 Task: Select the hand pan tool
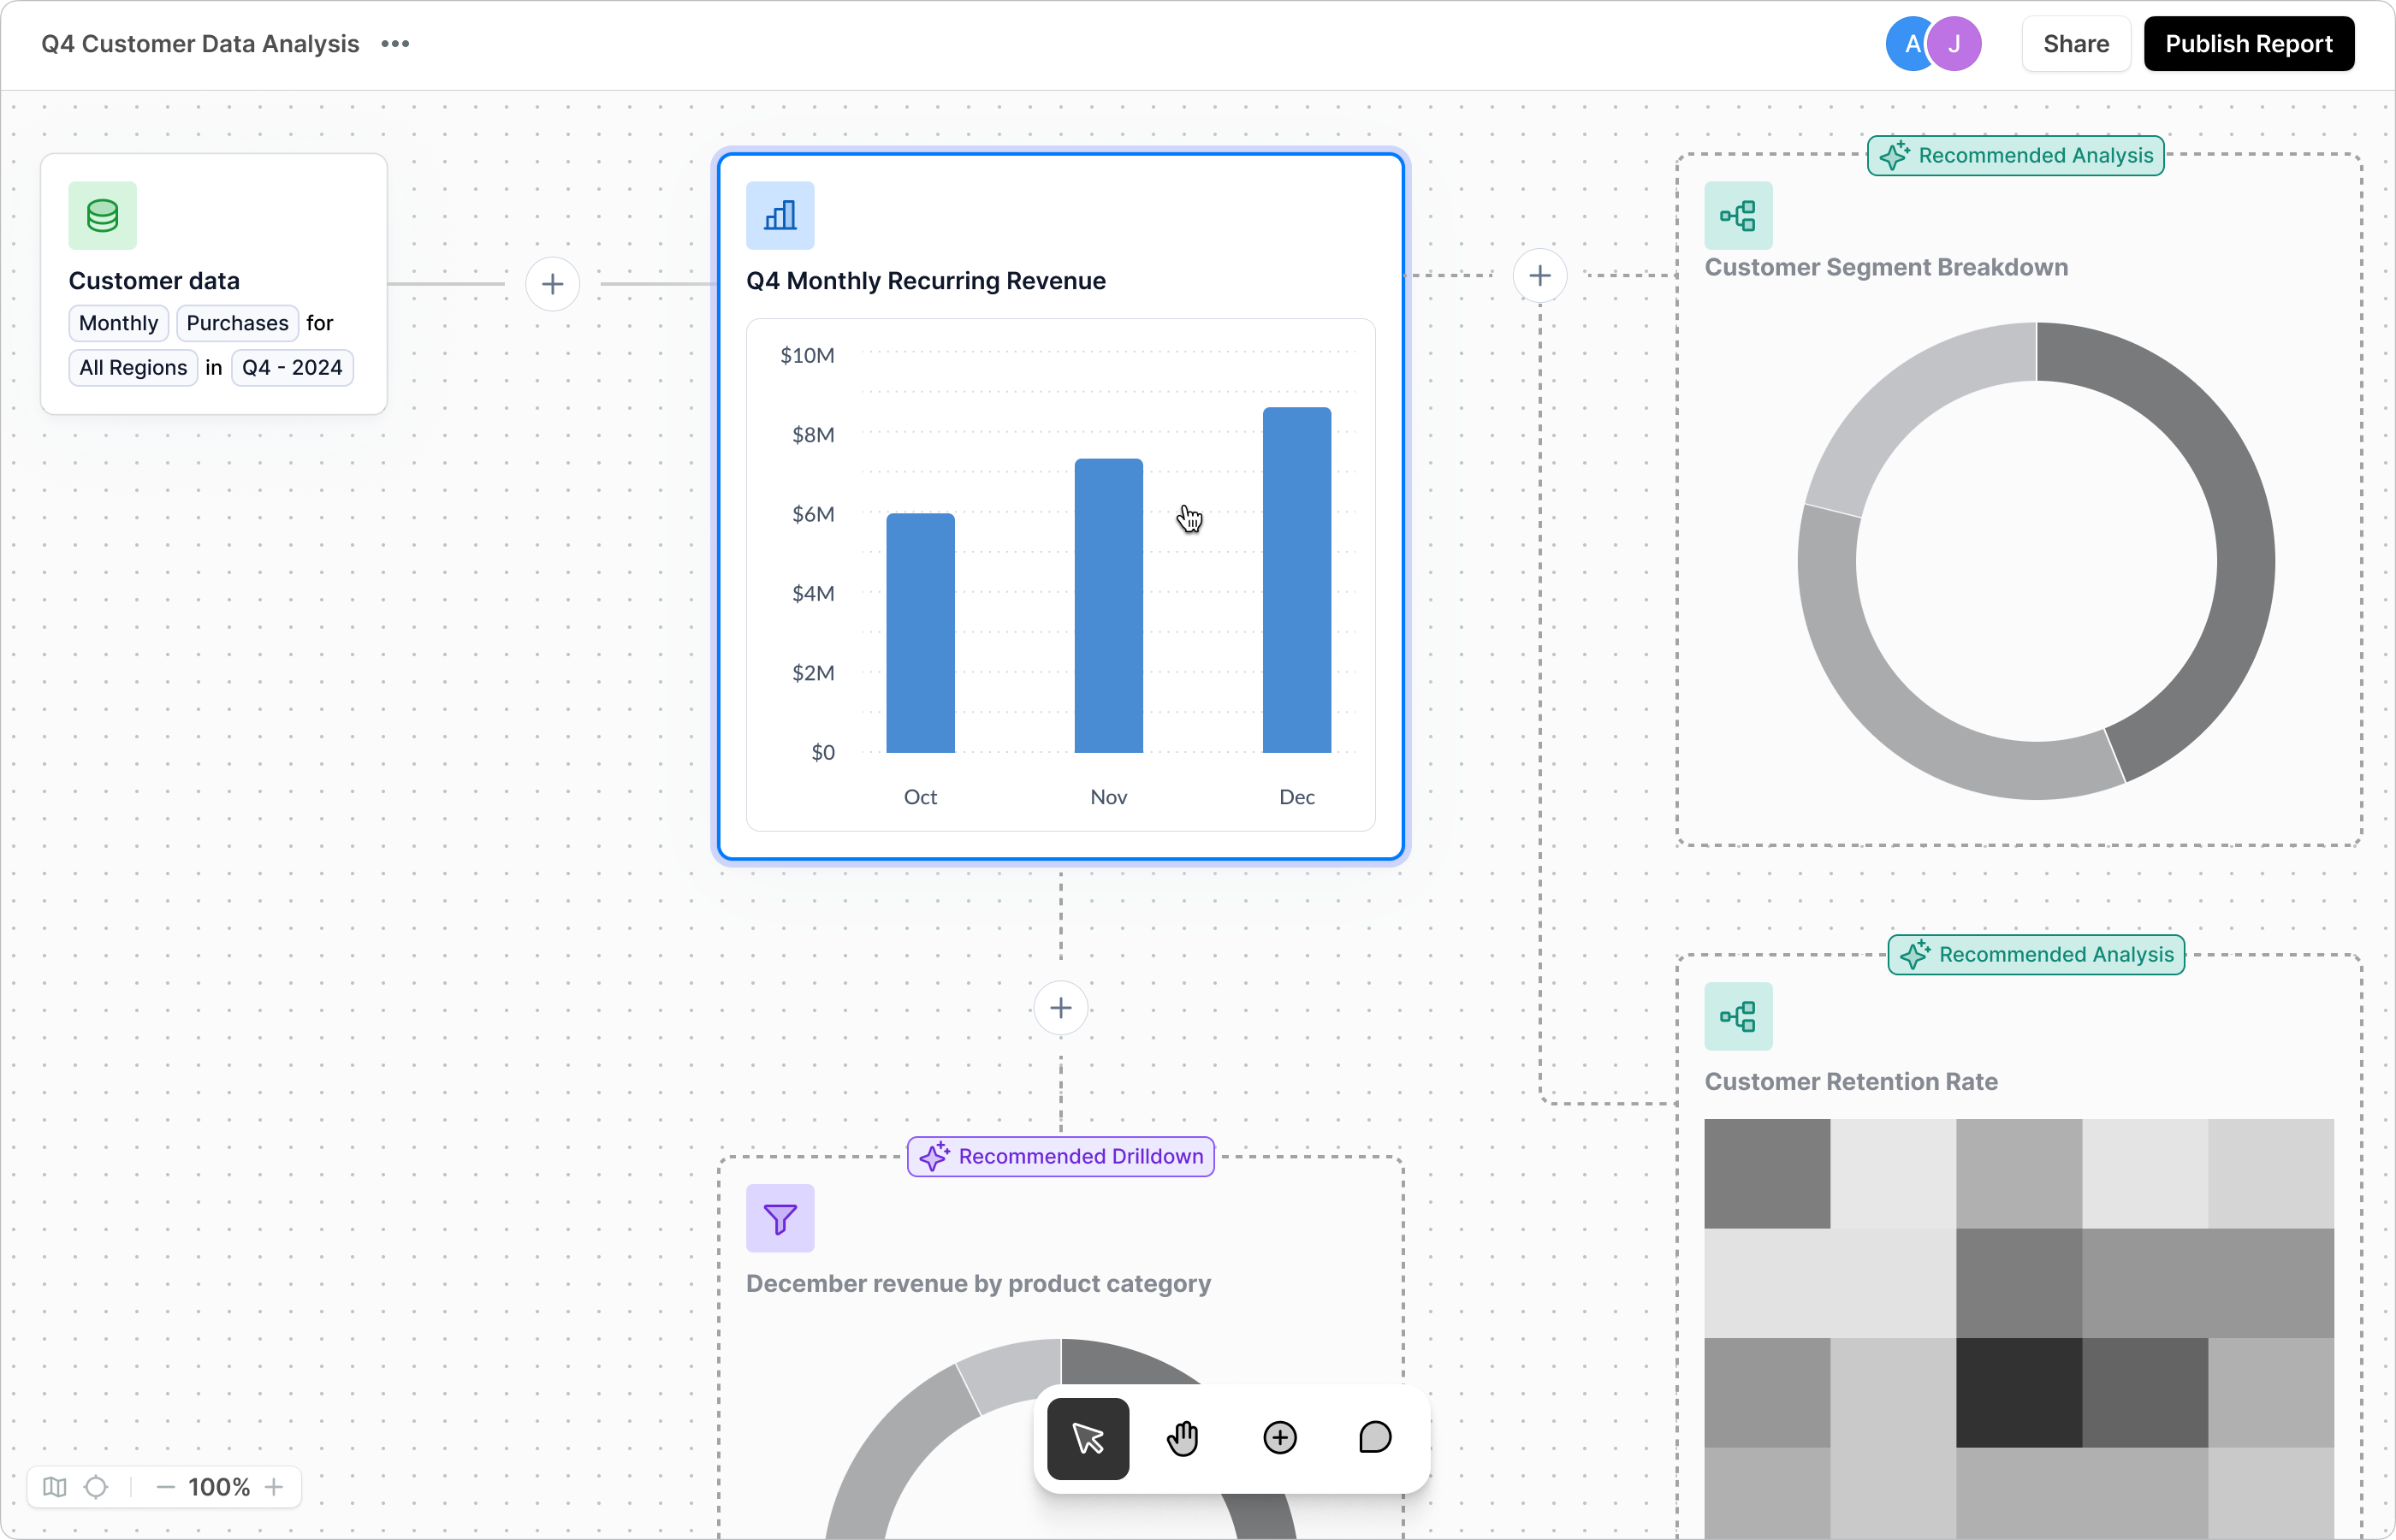pyautogui.click(x=1183, y=1438)
